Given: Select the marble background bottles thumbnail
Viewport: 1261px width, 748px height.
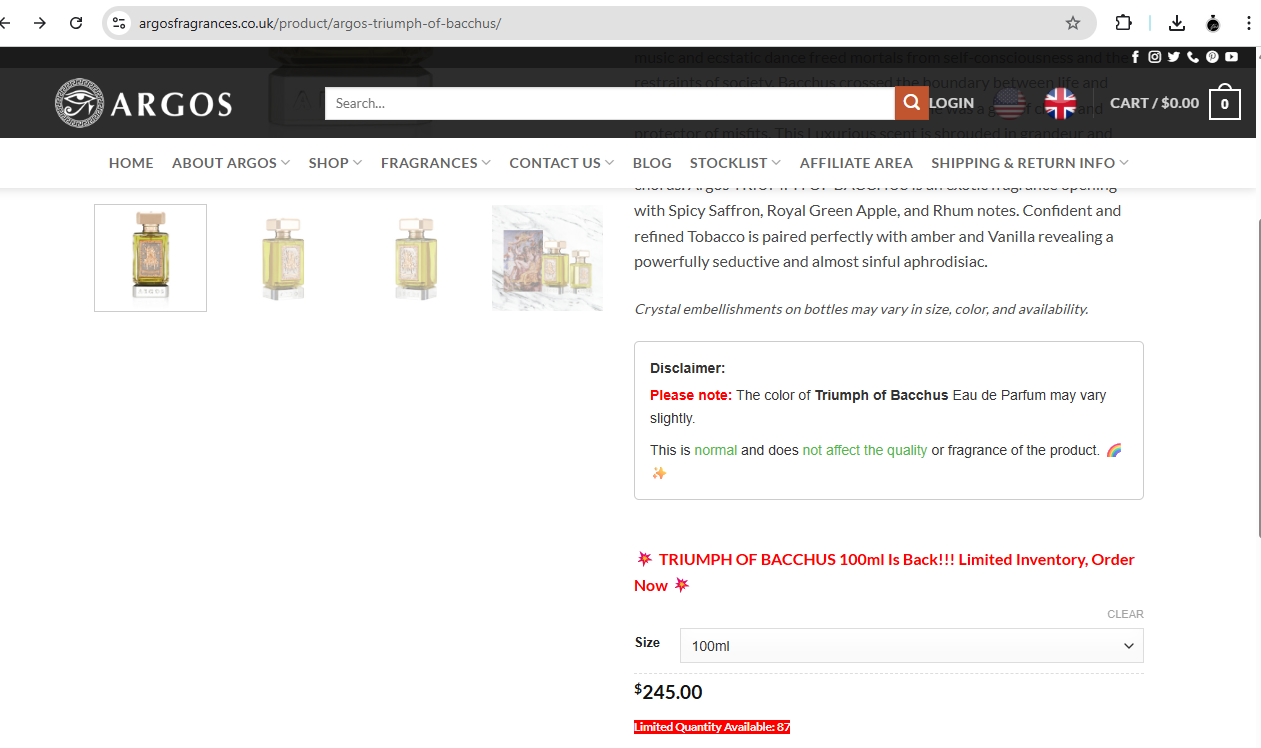Looking at the screenshot, I should pyautogui.click(x=547, y=258).
